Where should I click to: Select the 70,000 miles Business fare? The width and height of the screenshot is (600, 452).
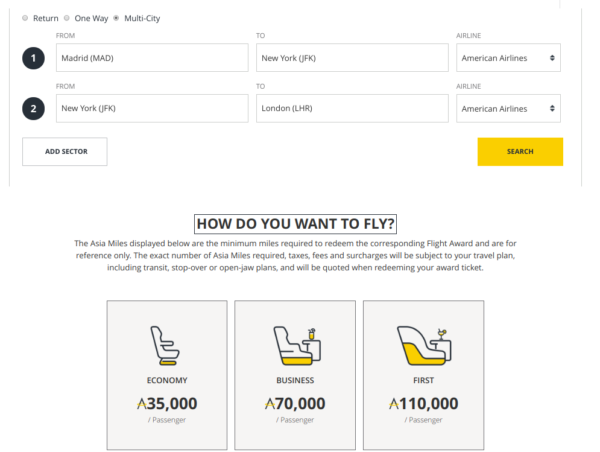(294, 404)
